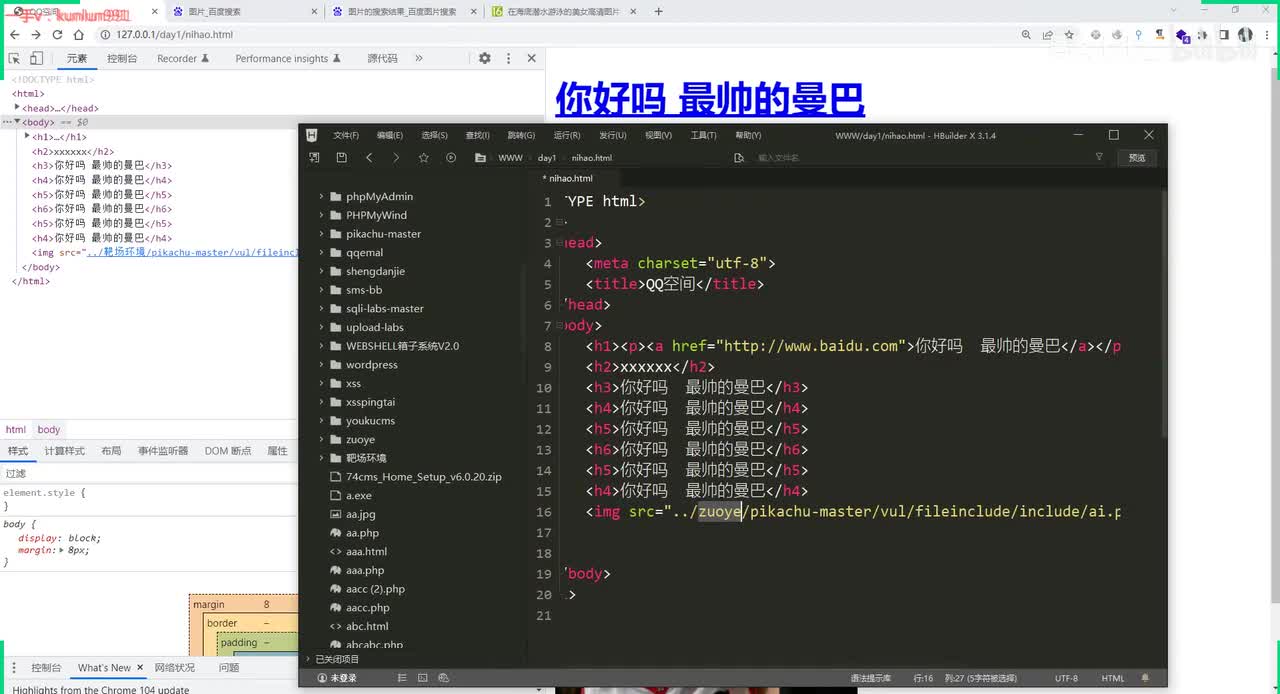Click WWW breadcrumb in HBuilder

(510, 158)
